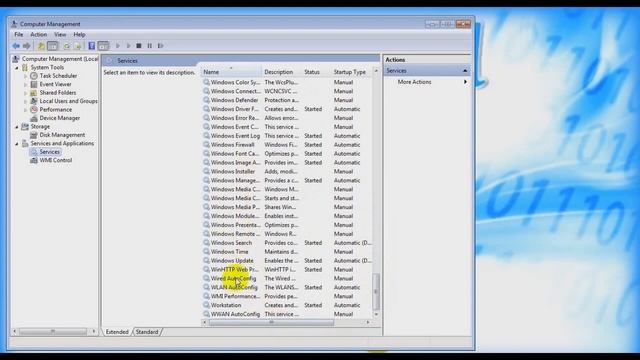Click the services list scroll-up arrow
640x360 pixels.
[376, 71]
